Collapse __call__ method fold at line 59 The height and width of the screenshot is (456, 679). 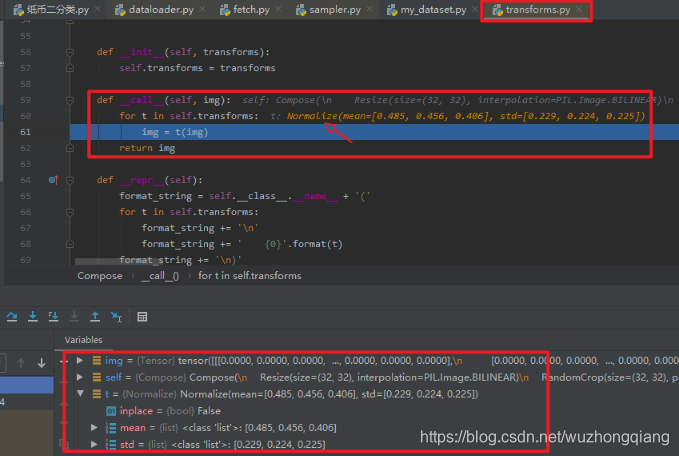(70, 100)
